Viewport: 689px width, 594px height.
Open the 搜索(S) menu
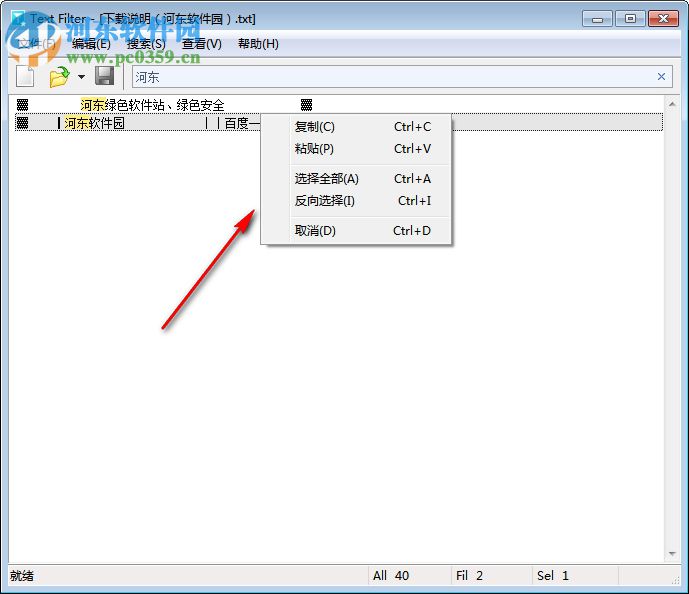coord(146,44)
